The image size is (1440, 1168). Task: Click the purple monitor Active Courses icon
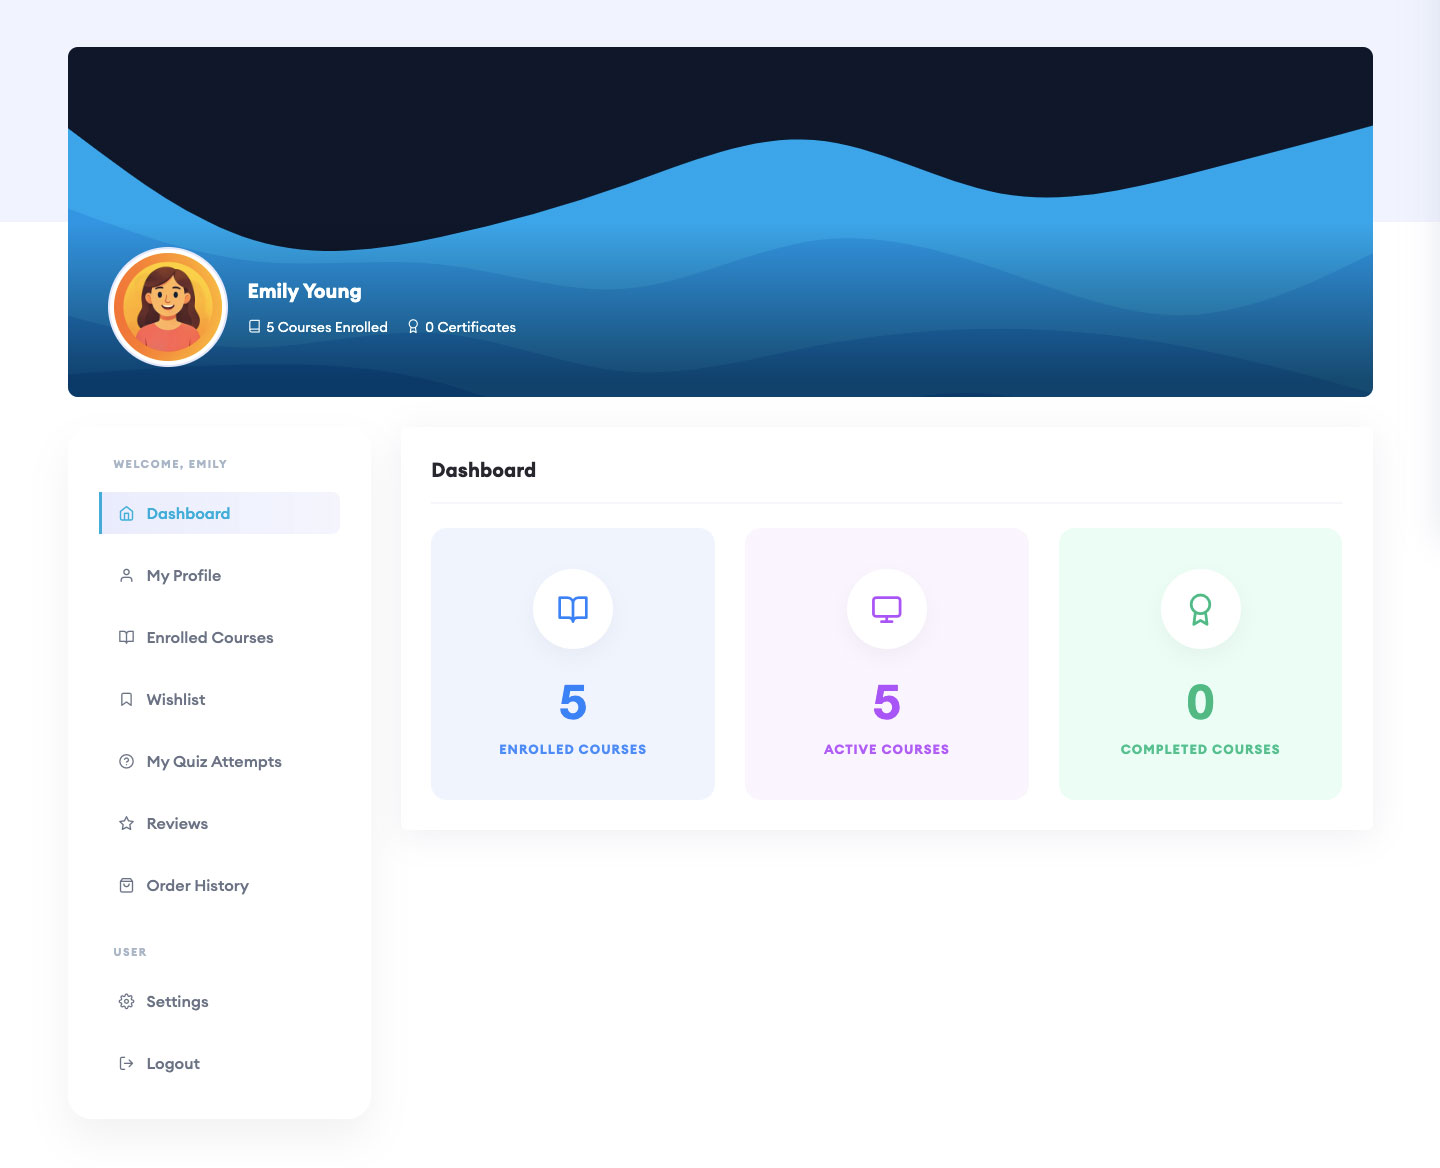pyautogui.click(x=886, y=608)
